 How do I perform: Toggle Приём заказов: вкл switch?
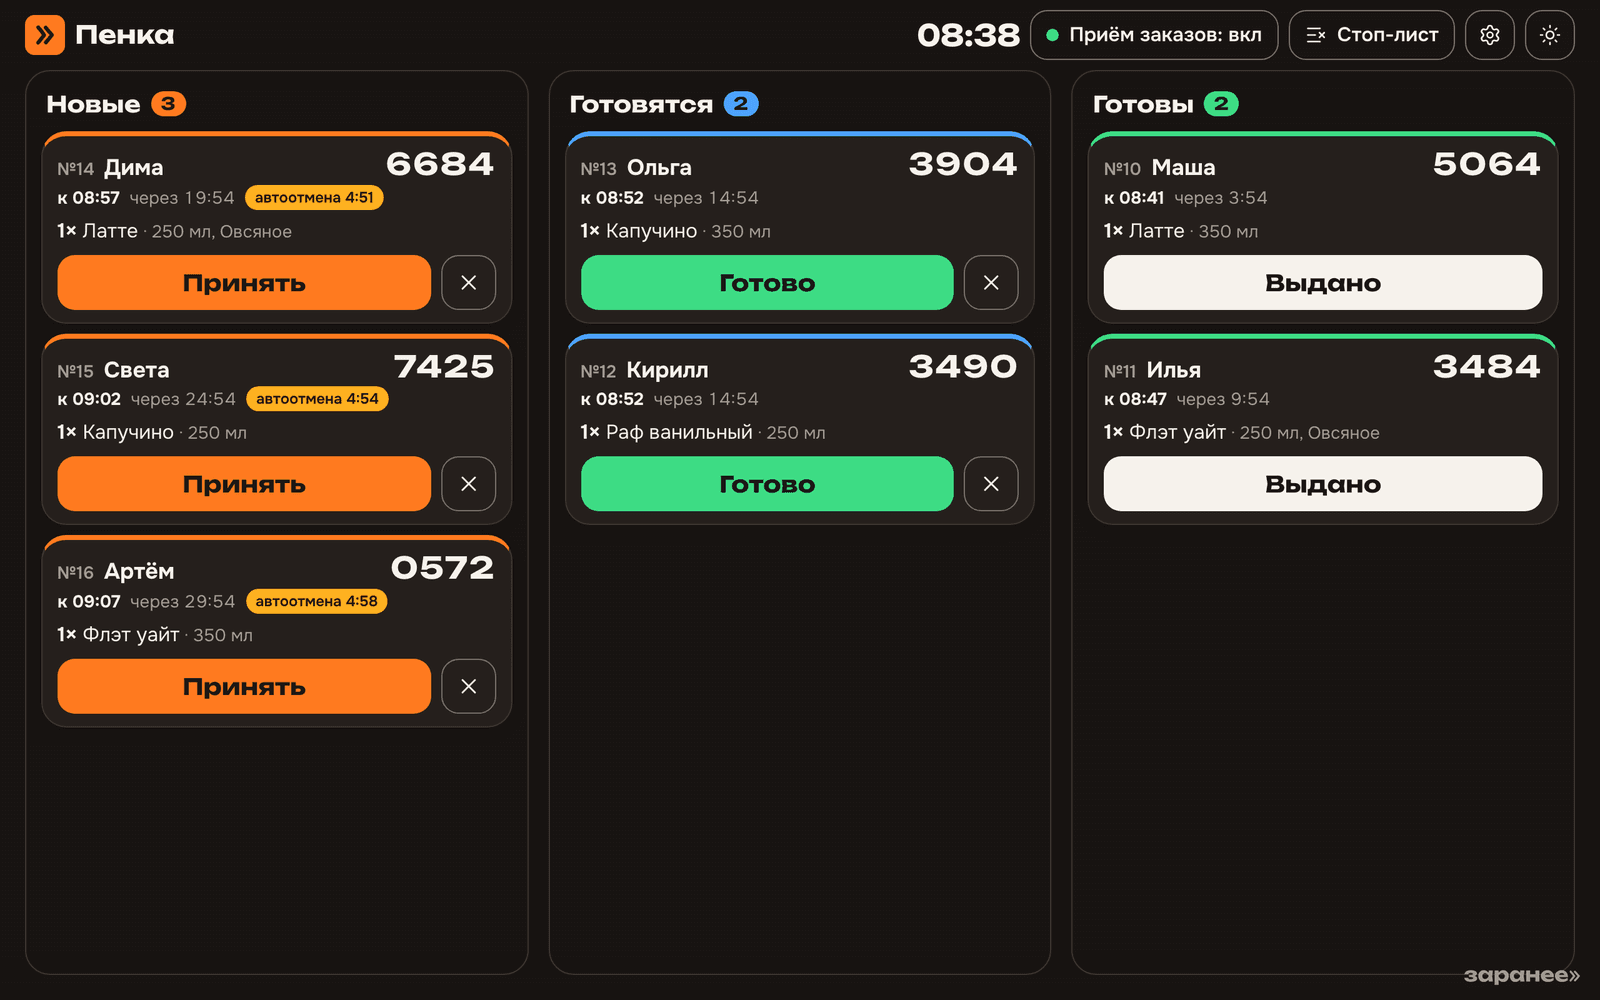(1154, 35)
